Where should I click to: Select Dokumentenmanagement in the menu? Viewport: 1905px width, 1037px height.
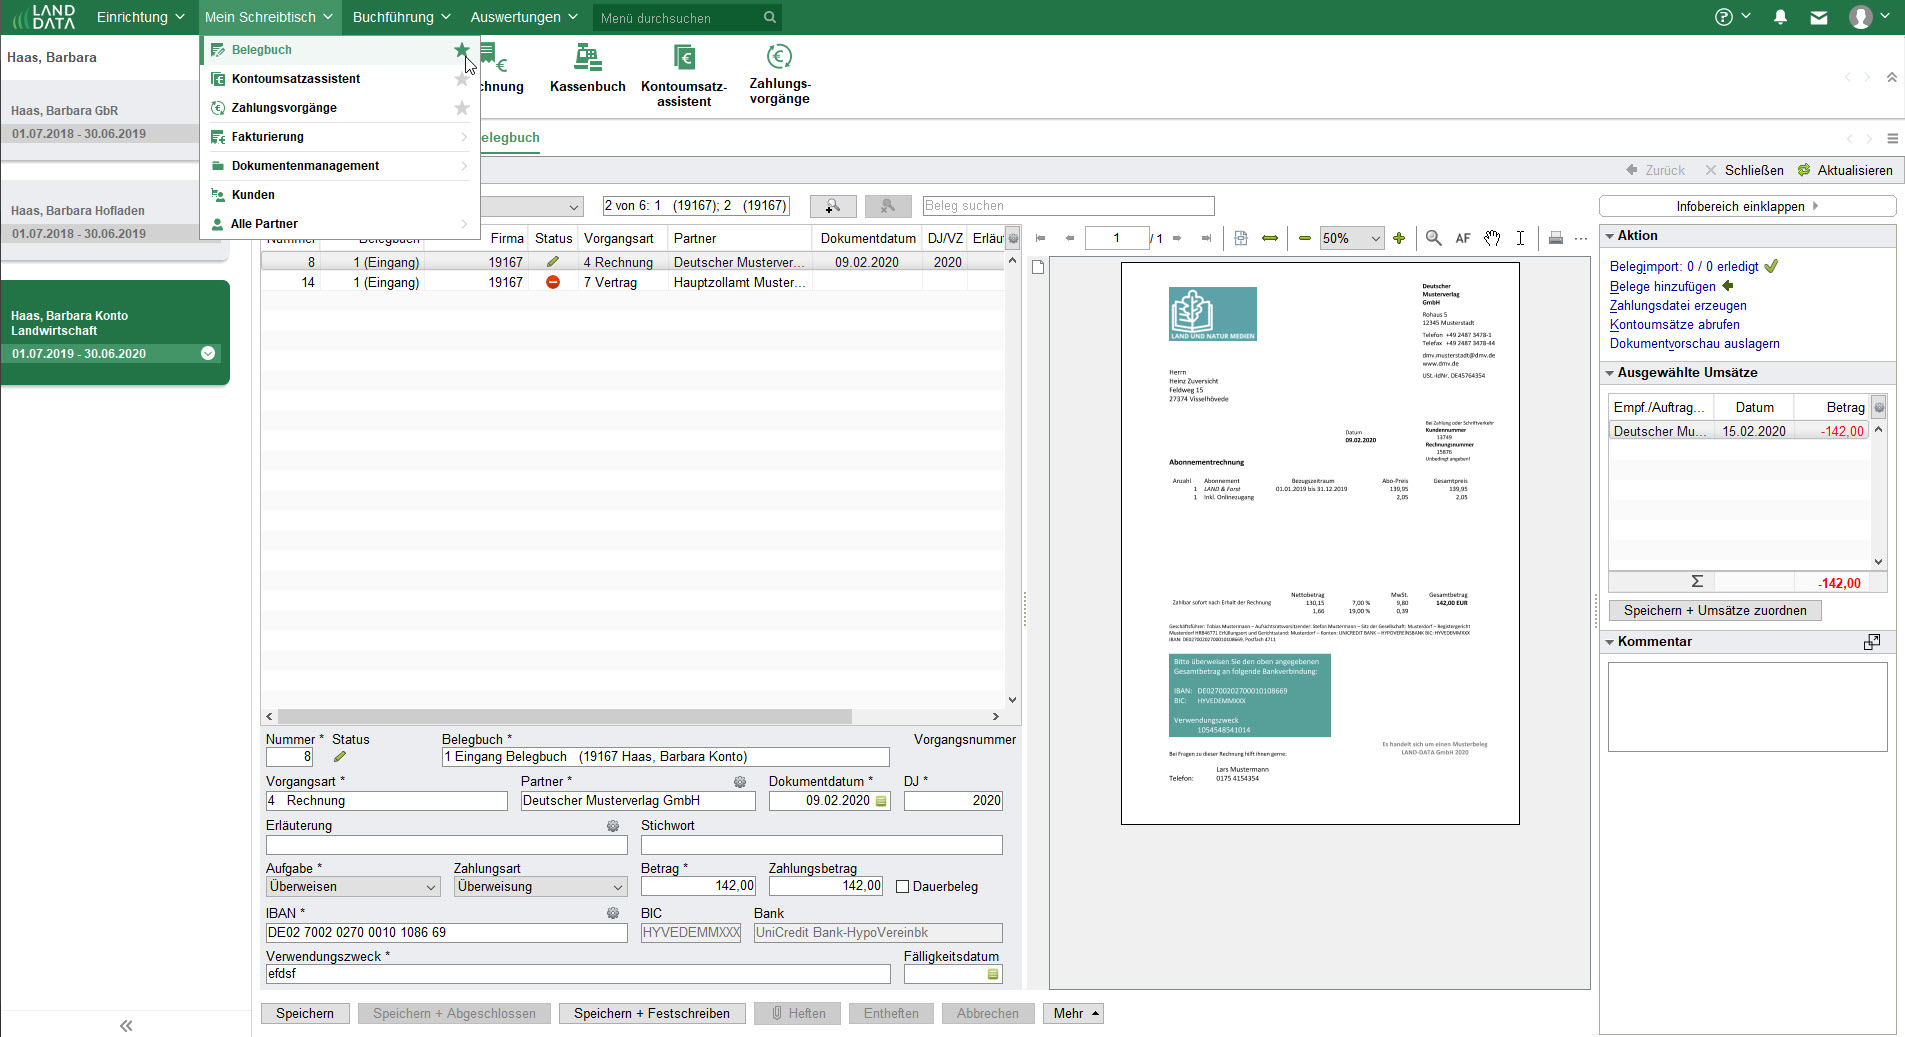(x=305, y=166)
